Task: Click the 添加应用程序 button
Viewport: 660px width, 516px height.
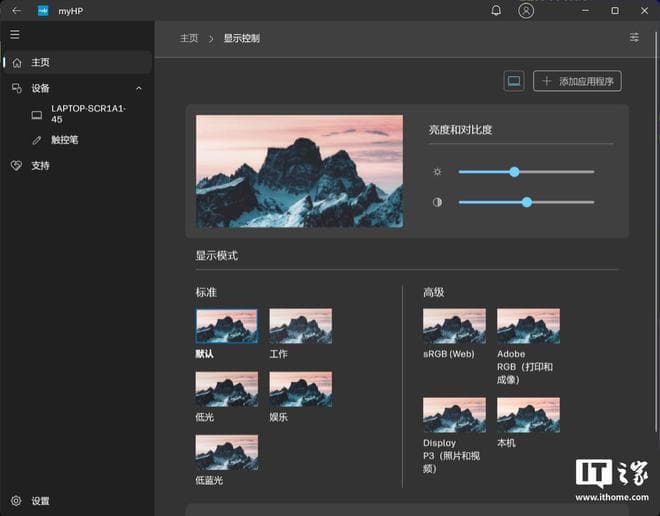Action: [x=577, y=81]
